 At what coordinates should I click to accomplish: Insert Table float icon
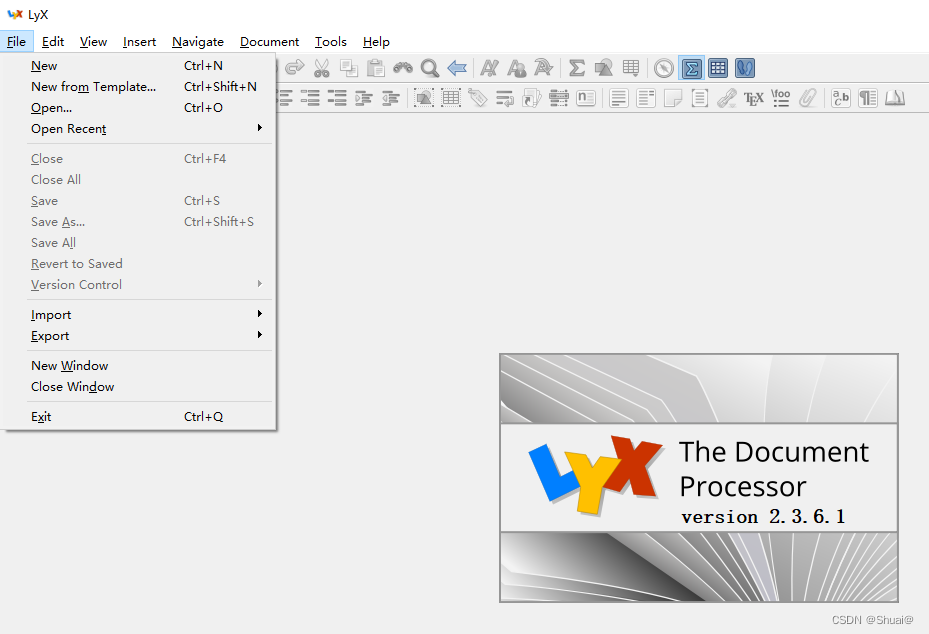(x=451, y=98)
